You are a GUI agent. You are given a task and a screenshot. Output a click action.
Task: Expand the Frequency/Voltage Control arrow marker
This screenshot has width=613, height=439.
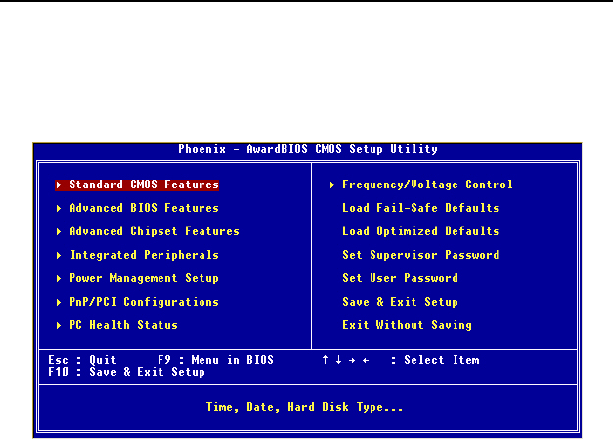tap(332, 185)
